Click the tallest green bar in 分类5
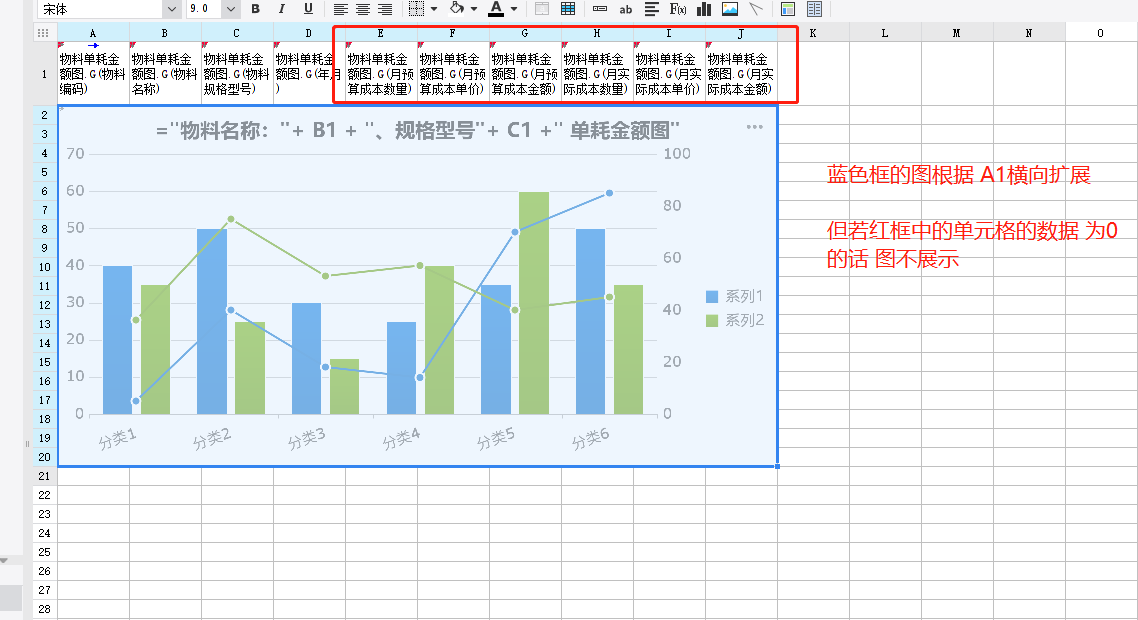The image size is (1138, 620). click(534, 303)
